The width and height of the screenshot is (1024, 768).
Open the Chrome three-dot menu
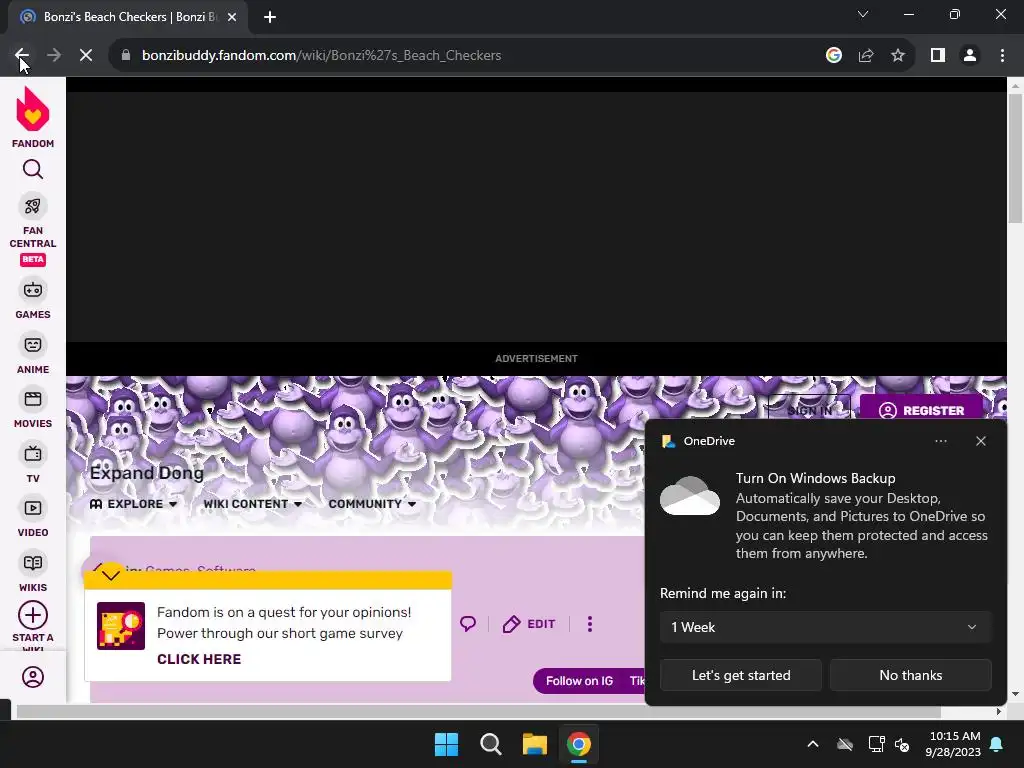point(1002,56)
